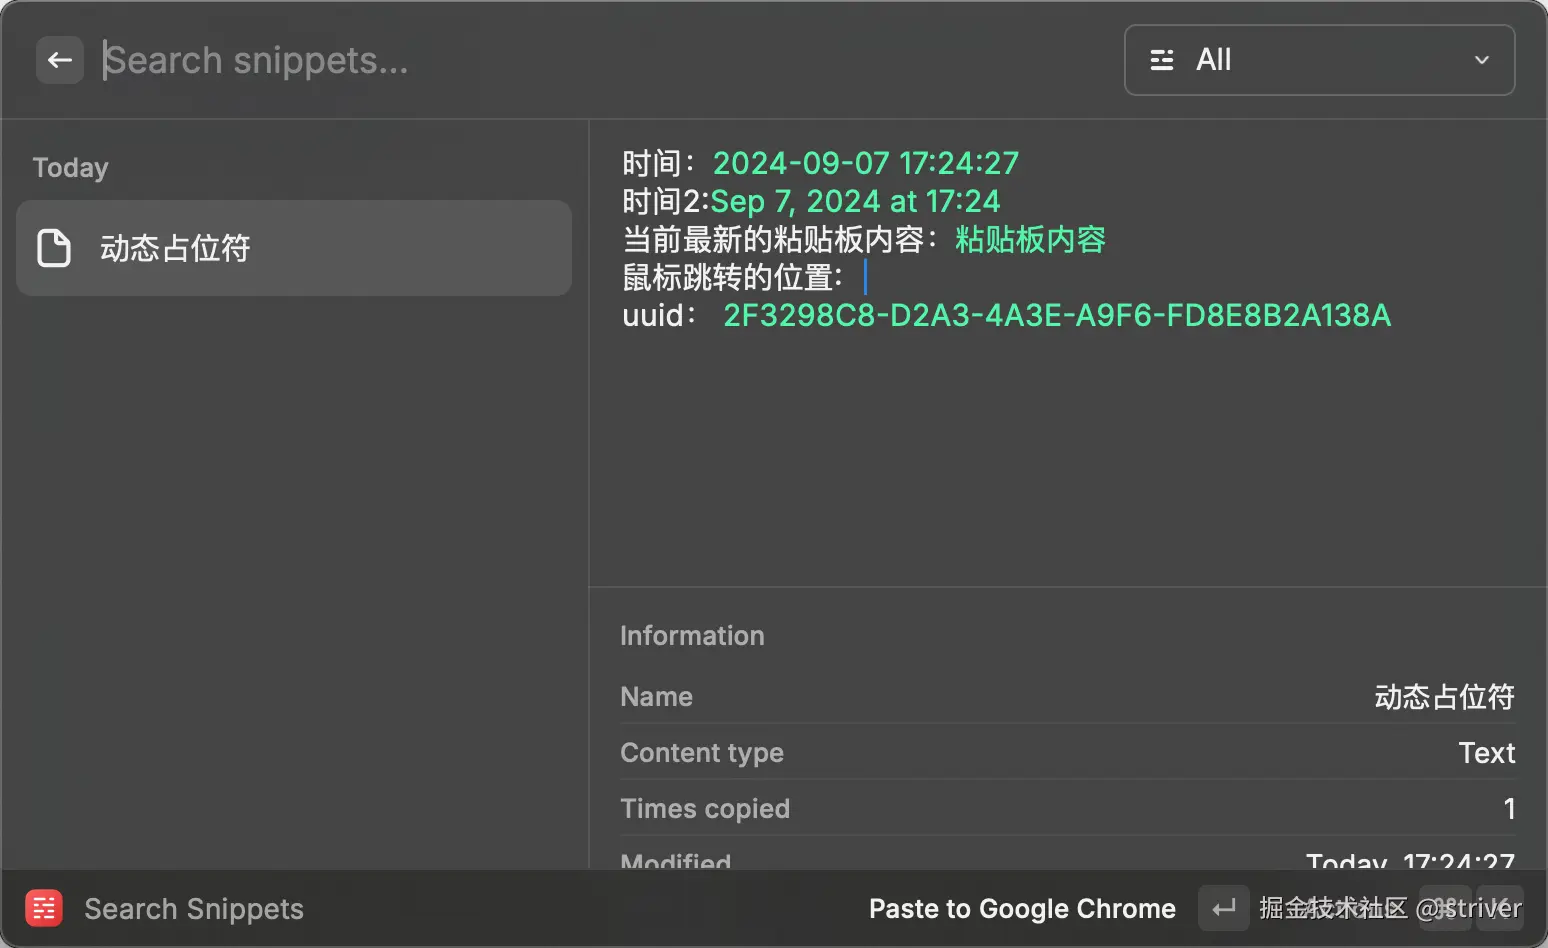Select the 动态占位符 snippet in the list
1548x948 pixels.
(x=294, y=248)
